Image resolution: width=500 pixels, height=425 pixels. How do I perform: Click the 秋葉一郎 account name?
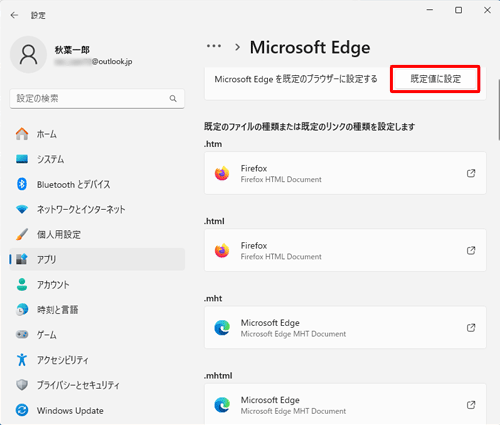click(72, 50)
